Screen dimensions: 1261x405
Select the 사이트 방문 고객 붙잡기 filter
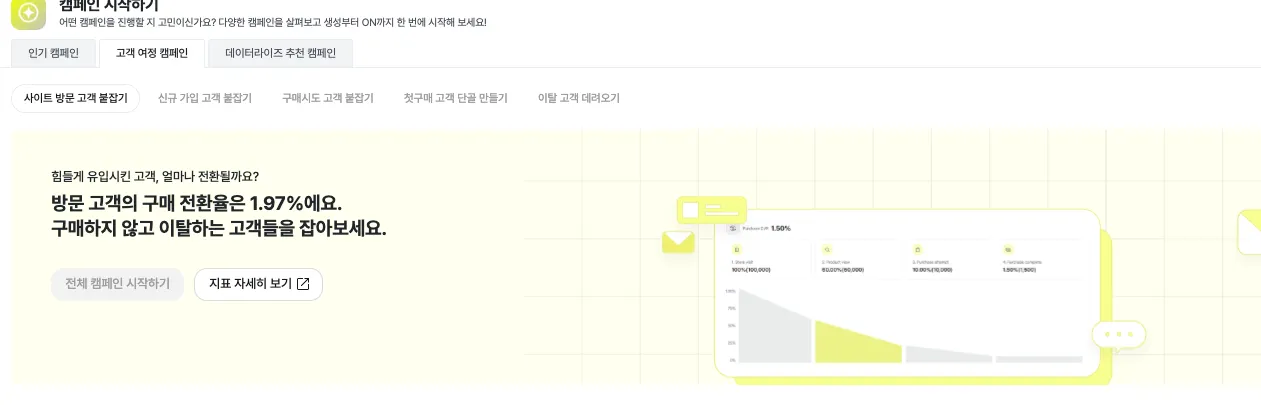click(76, 98)
